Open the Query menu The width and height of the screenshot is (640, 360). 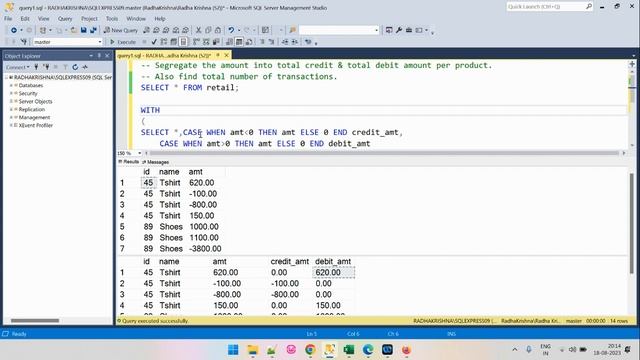tap(65, 19)
